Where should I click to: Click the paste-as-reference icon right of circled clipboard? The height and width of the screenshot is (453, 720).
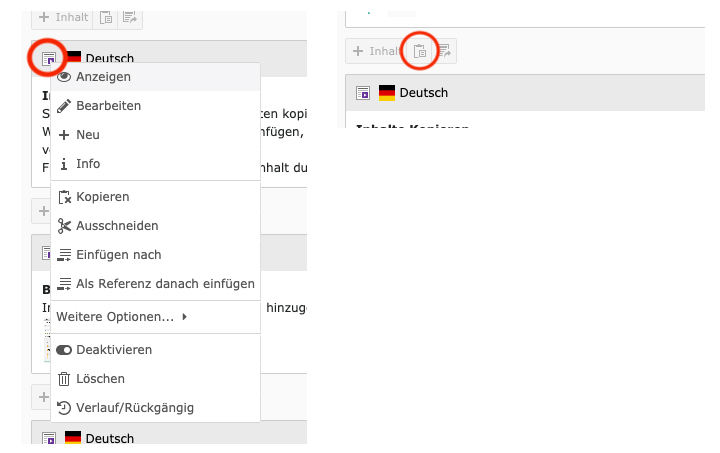coord(443,51)
